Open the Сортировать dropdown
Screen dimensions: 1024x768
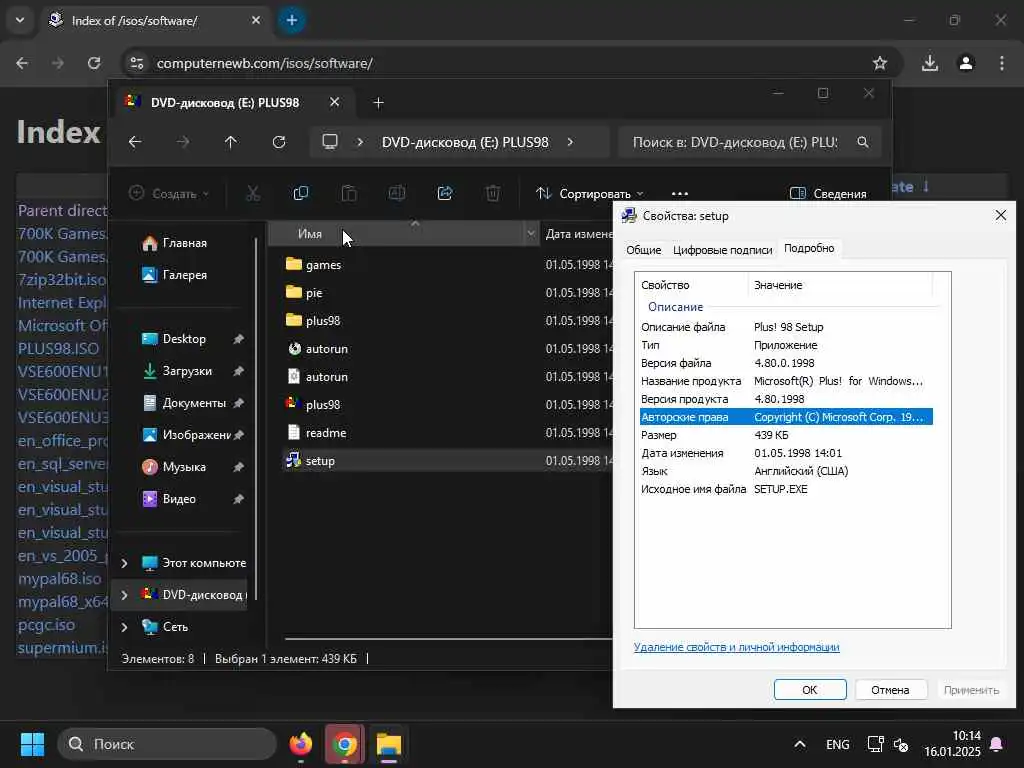590,193
